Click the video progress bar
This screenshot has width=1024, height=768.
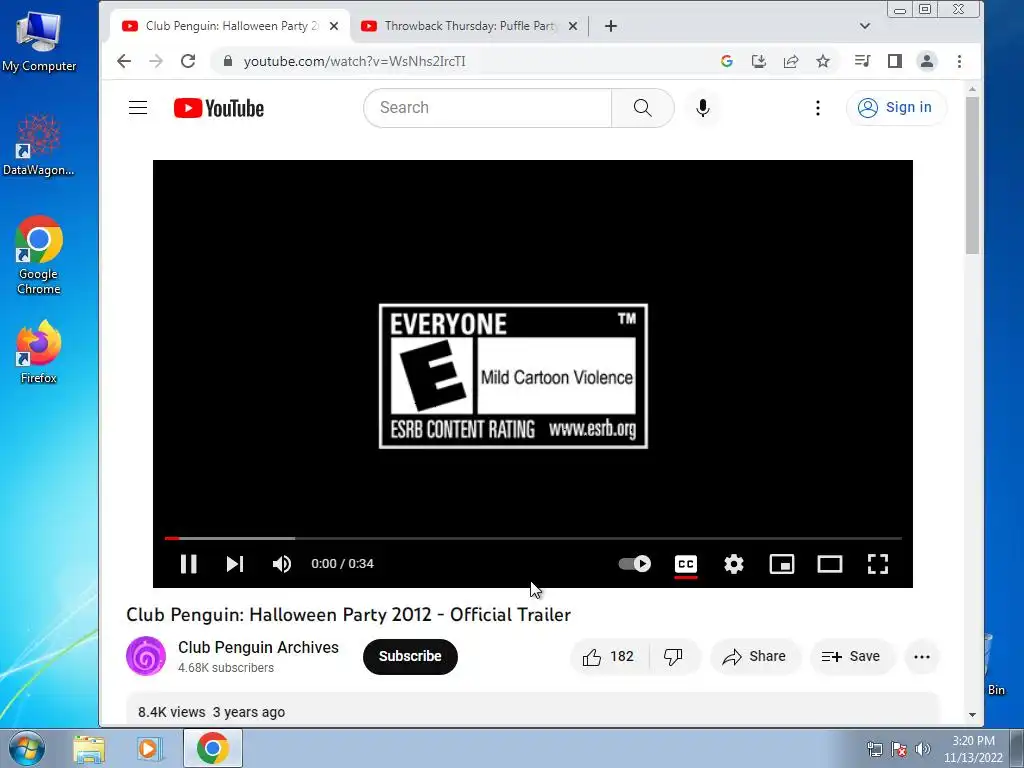[x=533, y=538]
